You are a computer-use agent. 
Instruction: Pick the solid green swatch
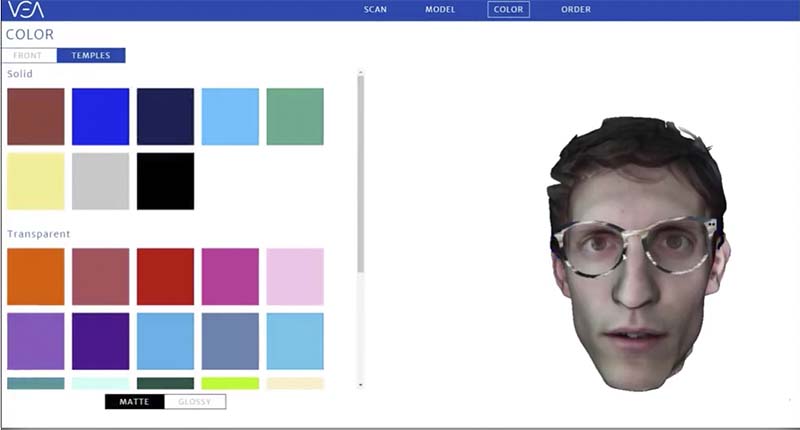295,117
